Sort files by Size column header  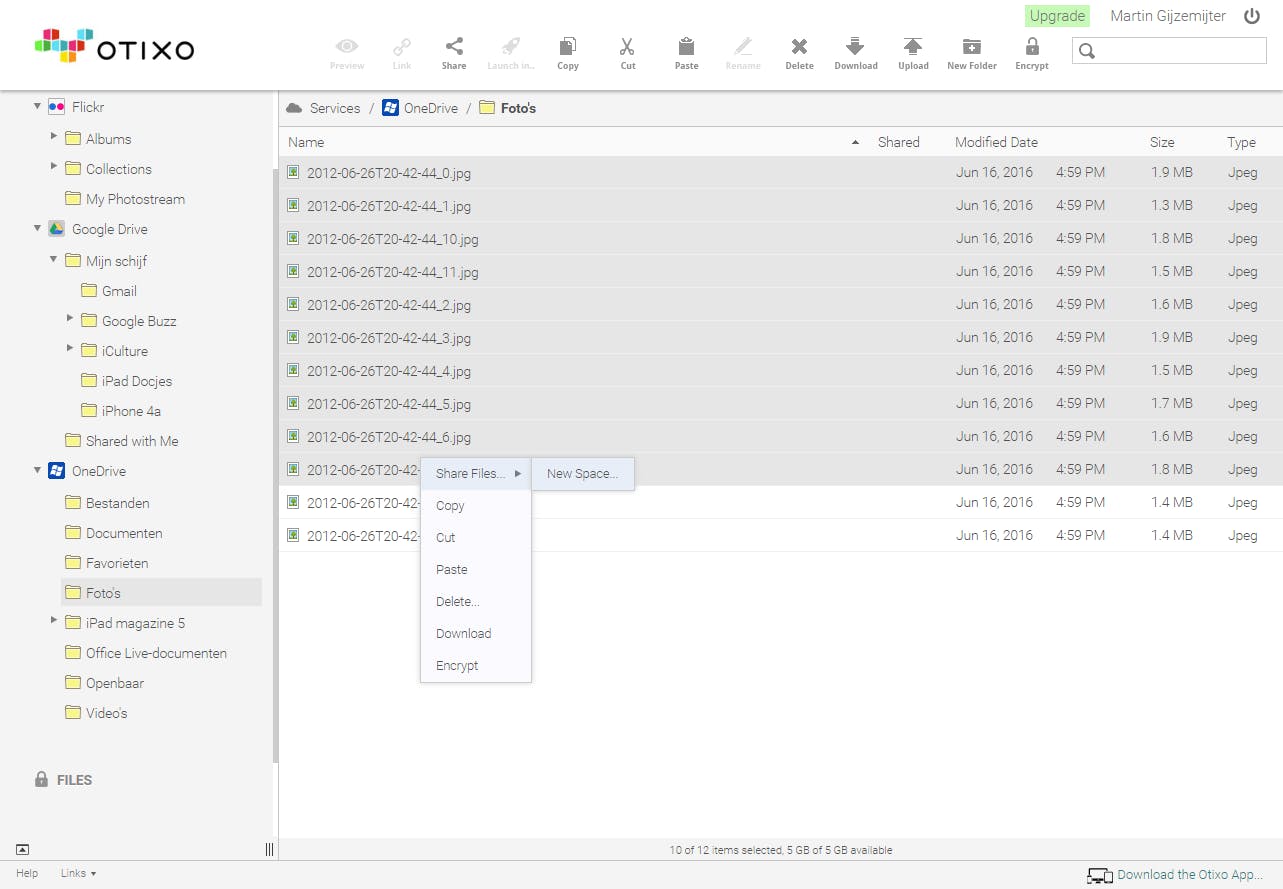tap(1162, 142)
